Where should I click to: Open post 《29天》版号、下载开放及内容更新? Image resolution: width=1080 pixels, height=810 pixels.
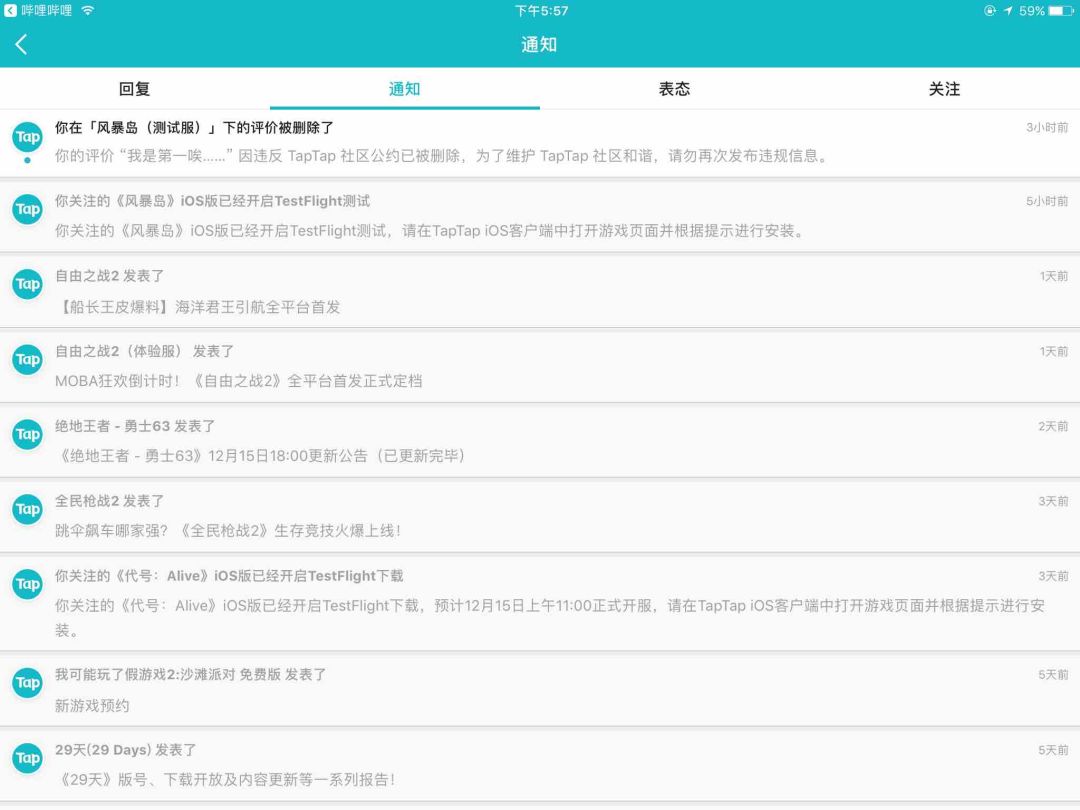225,780
